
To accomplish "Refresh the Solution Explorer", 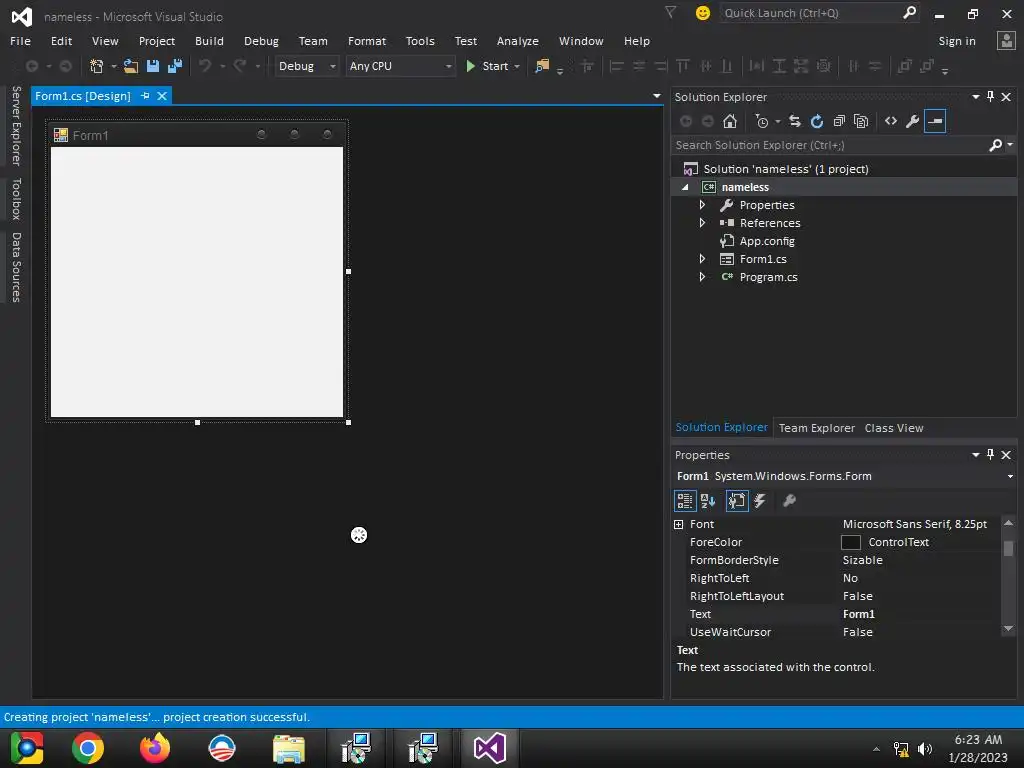I will tap(817, 121).
